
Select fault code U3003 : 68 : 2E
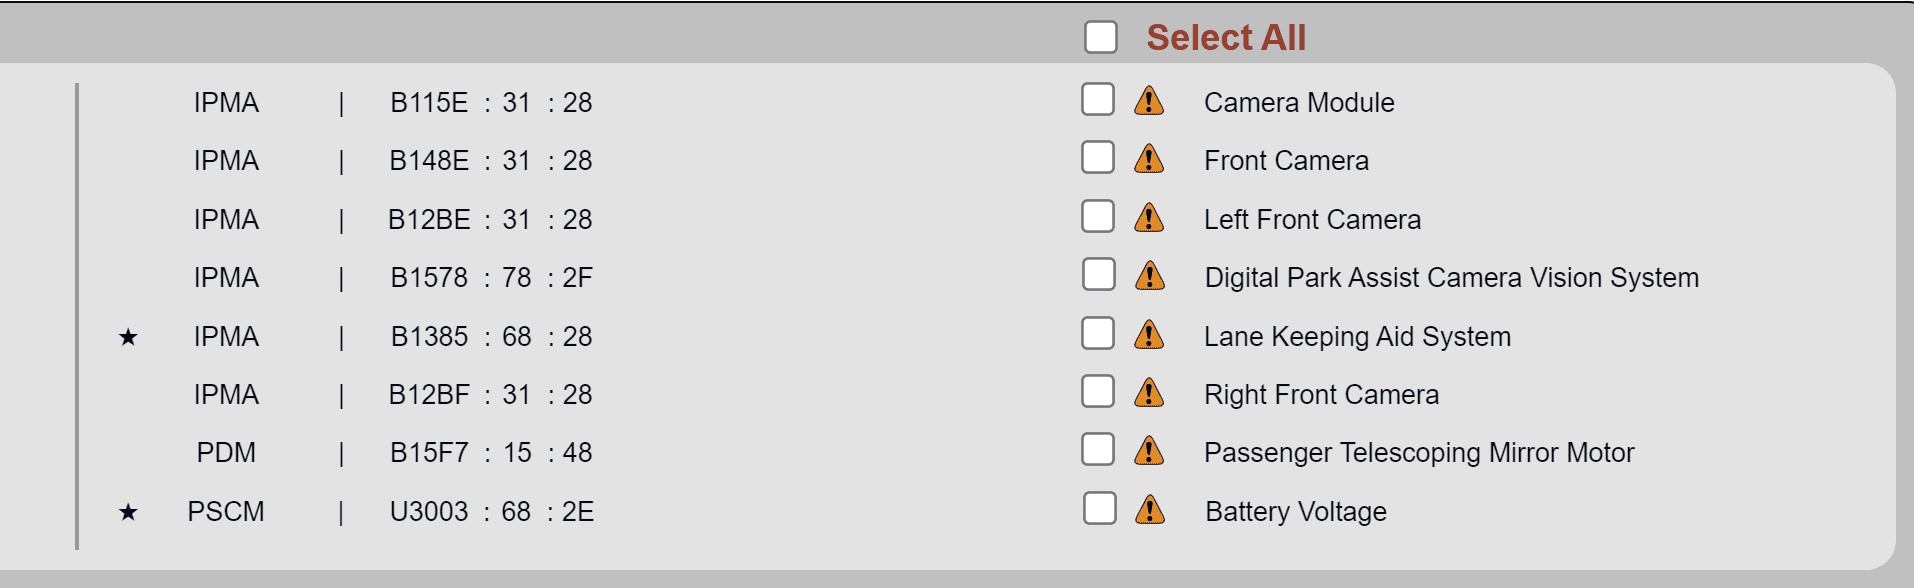491,512
